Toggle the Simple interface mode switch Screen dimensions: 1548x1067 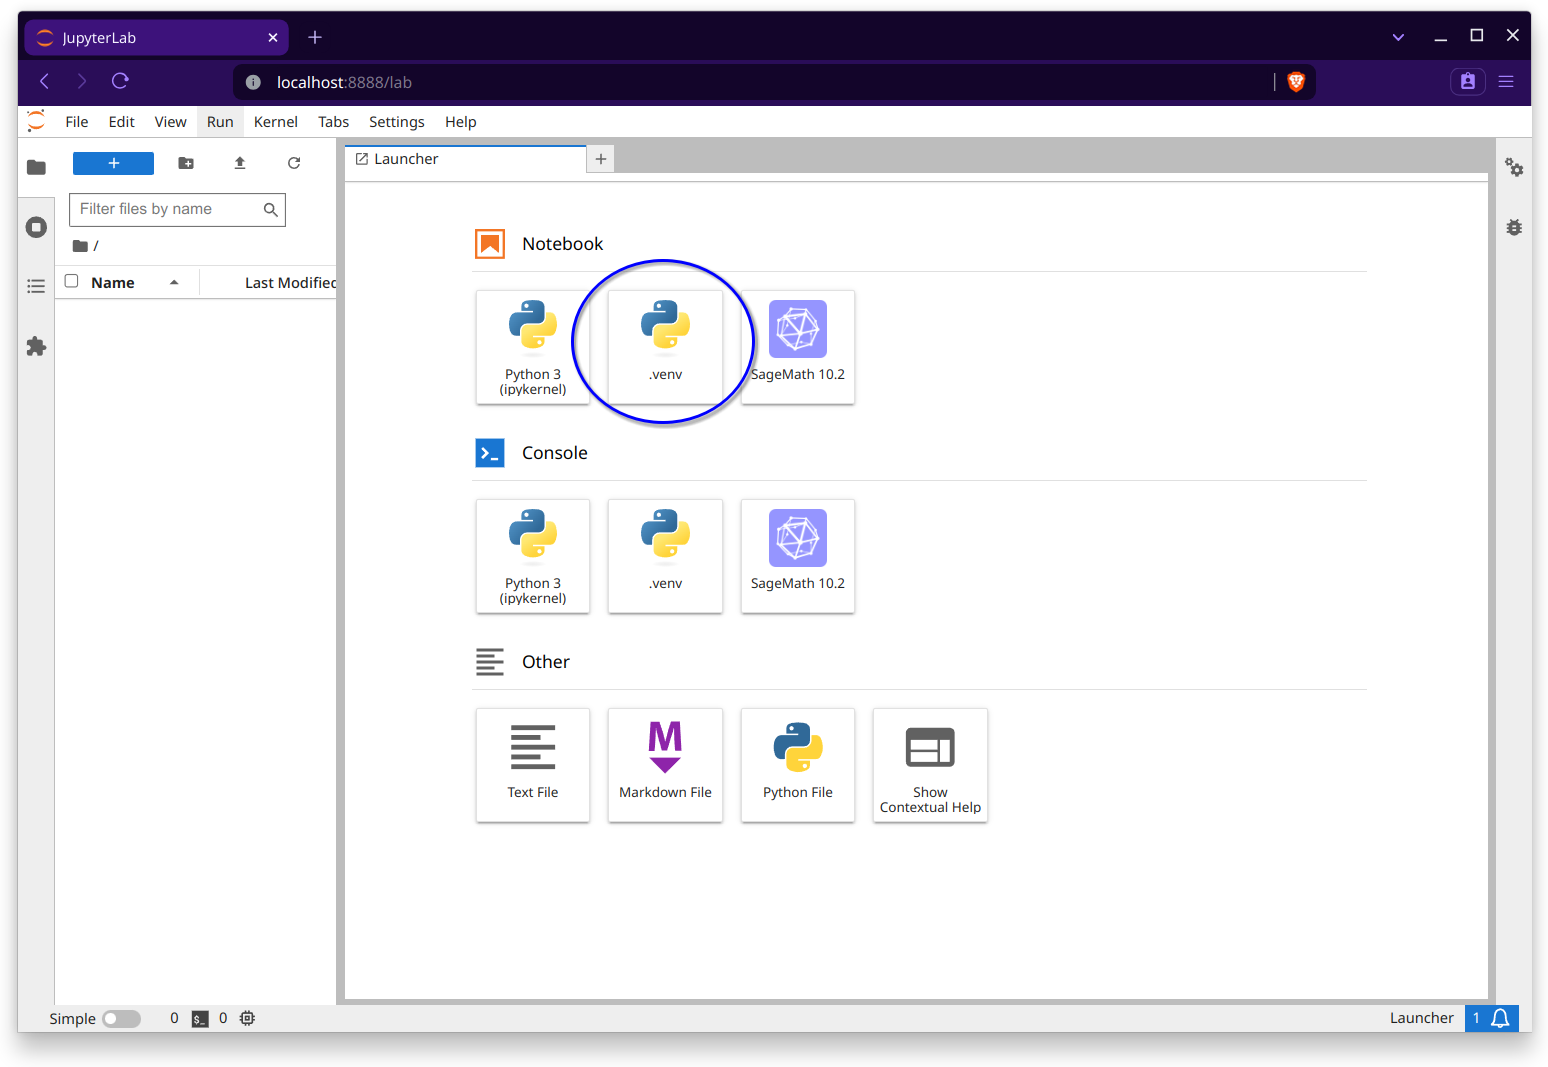[121, 1018]
